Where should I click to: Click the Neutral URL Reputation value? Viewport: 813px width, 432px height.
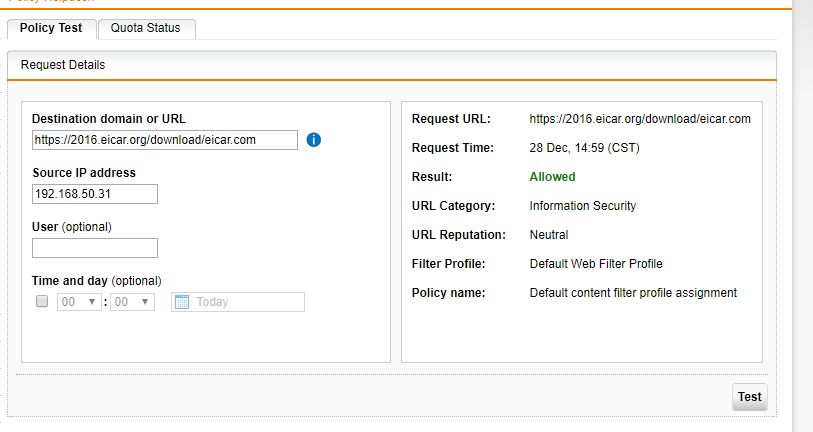[548, 235]
